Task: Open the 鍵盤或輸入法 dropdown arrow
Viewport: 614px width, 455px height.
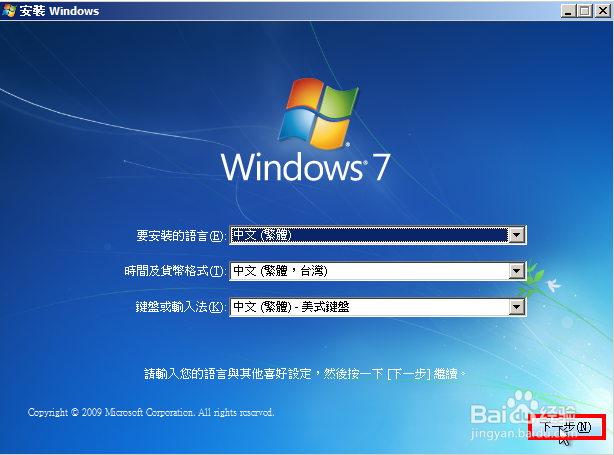Action: [x=516, y=307]
